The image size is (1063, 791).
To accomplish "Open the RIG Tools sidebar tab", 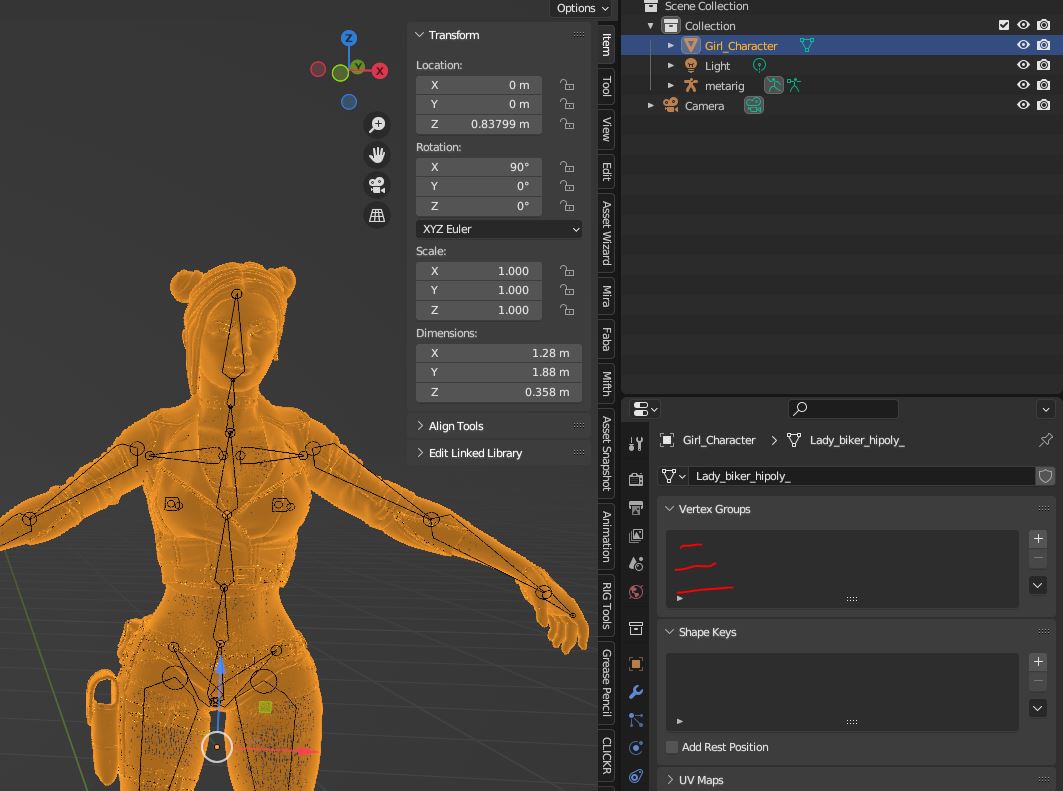I will coord(606,603).
